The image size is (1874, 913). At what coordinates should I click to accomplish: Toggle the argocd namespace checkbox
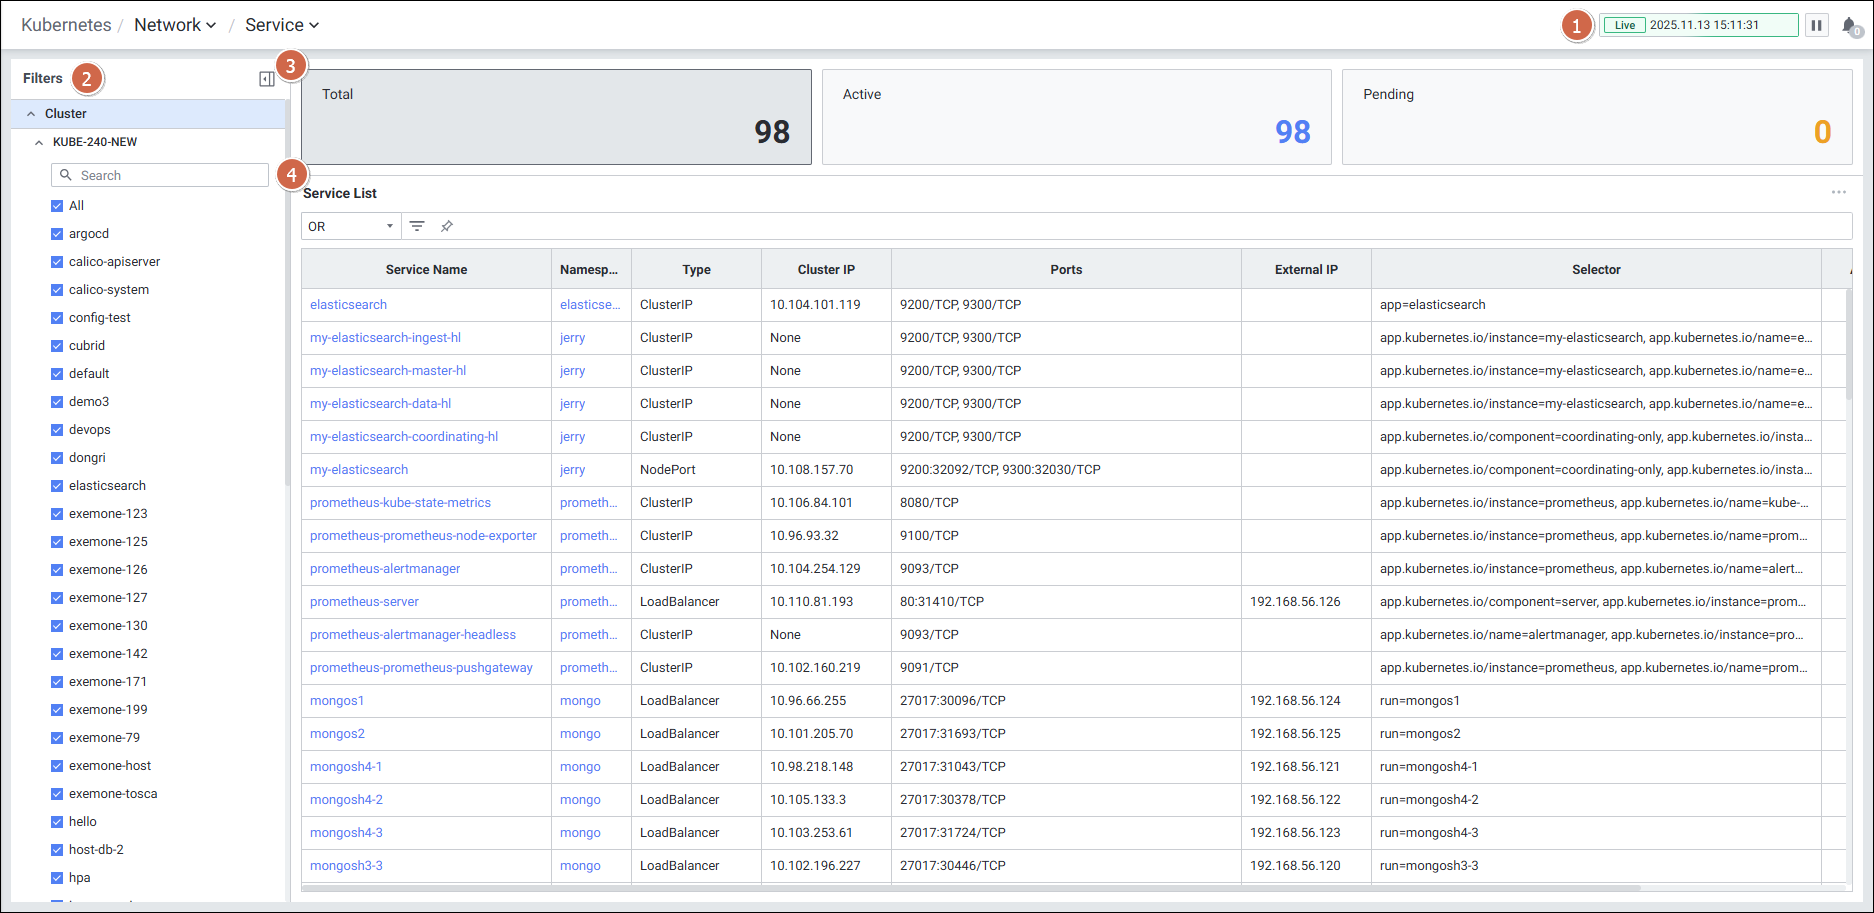pyautogui.click(x=57, y=234)
